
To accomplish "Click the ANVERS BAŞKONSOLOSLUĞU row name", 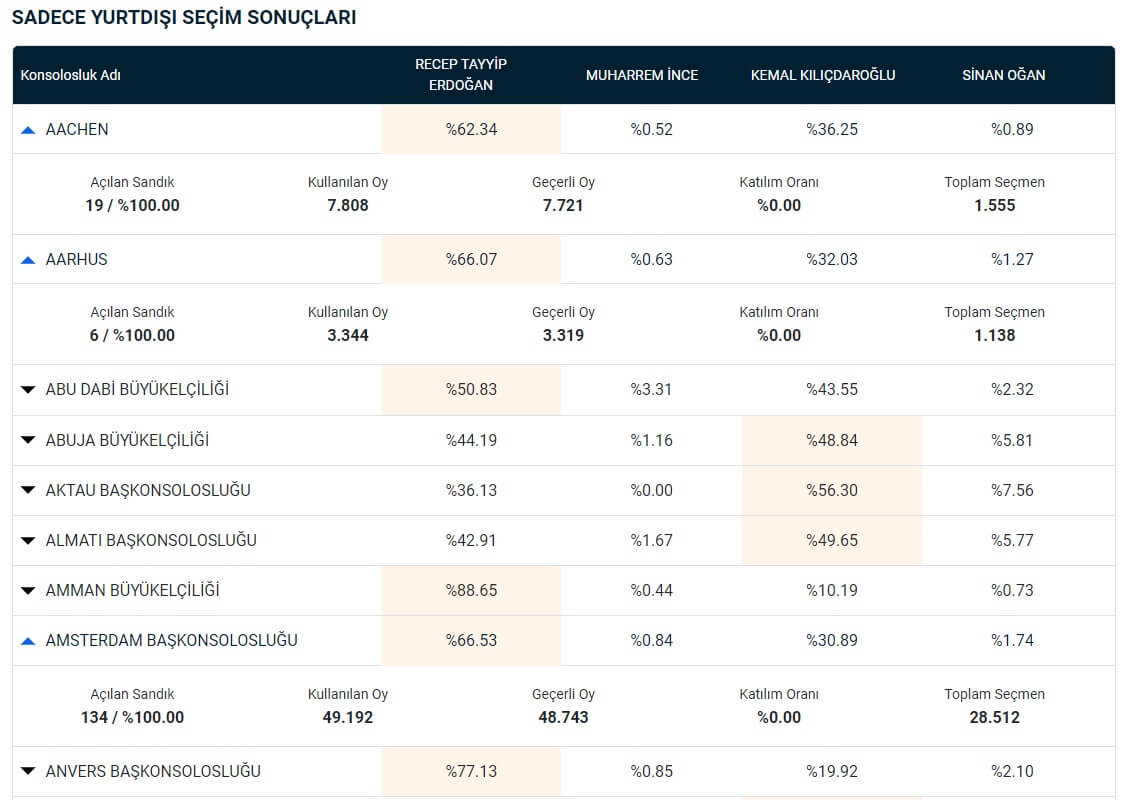I will tap(153, 771).
